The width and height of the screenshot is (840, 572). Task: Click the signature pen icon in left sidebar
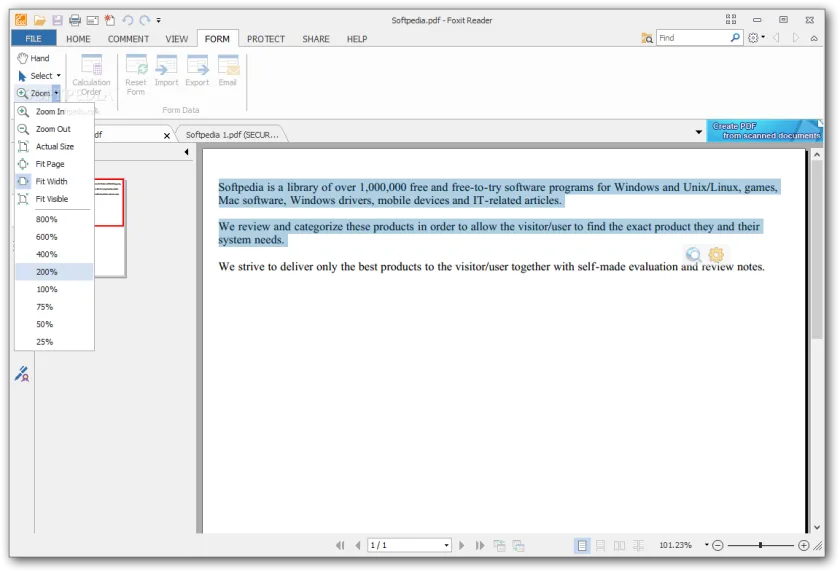click(x=22, y=373)
